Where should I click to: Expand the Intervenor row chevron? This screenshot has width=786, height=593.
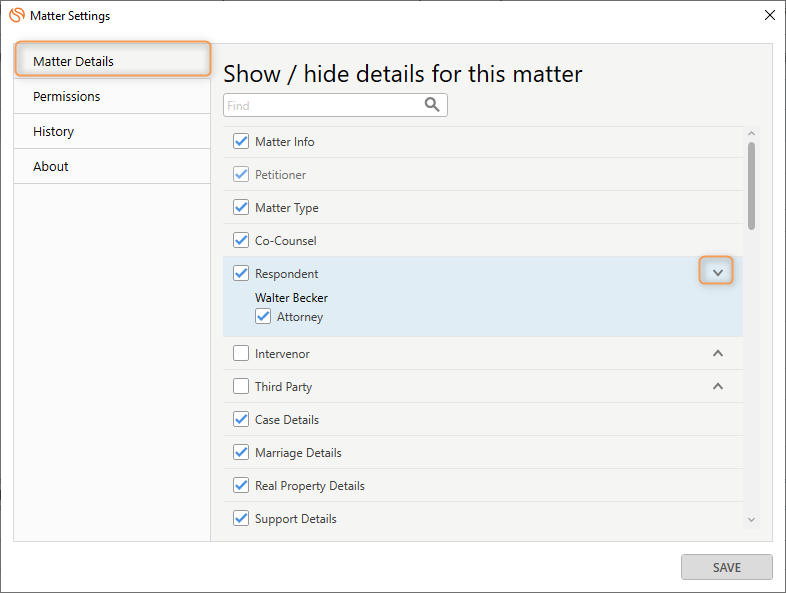(x=717, y=353)
